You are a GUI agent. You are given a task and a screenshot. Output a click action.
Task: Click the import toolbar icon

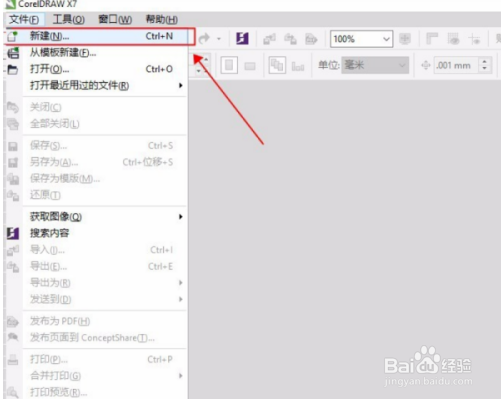click(x=269, y=39)
